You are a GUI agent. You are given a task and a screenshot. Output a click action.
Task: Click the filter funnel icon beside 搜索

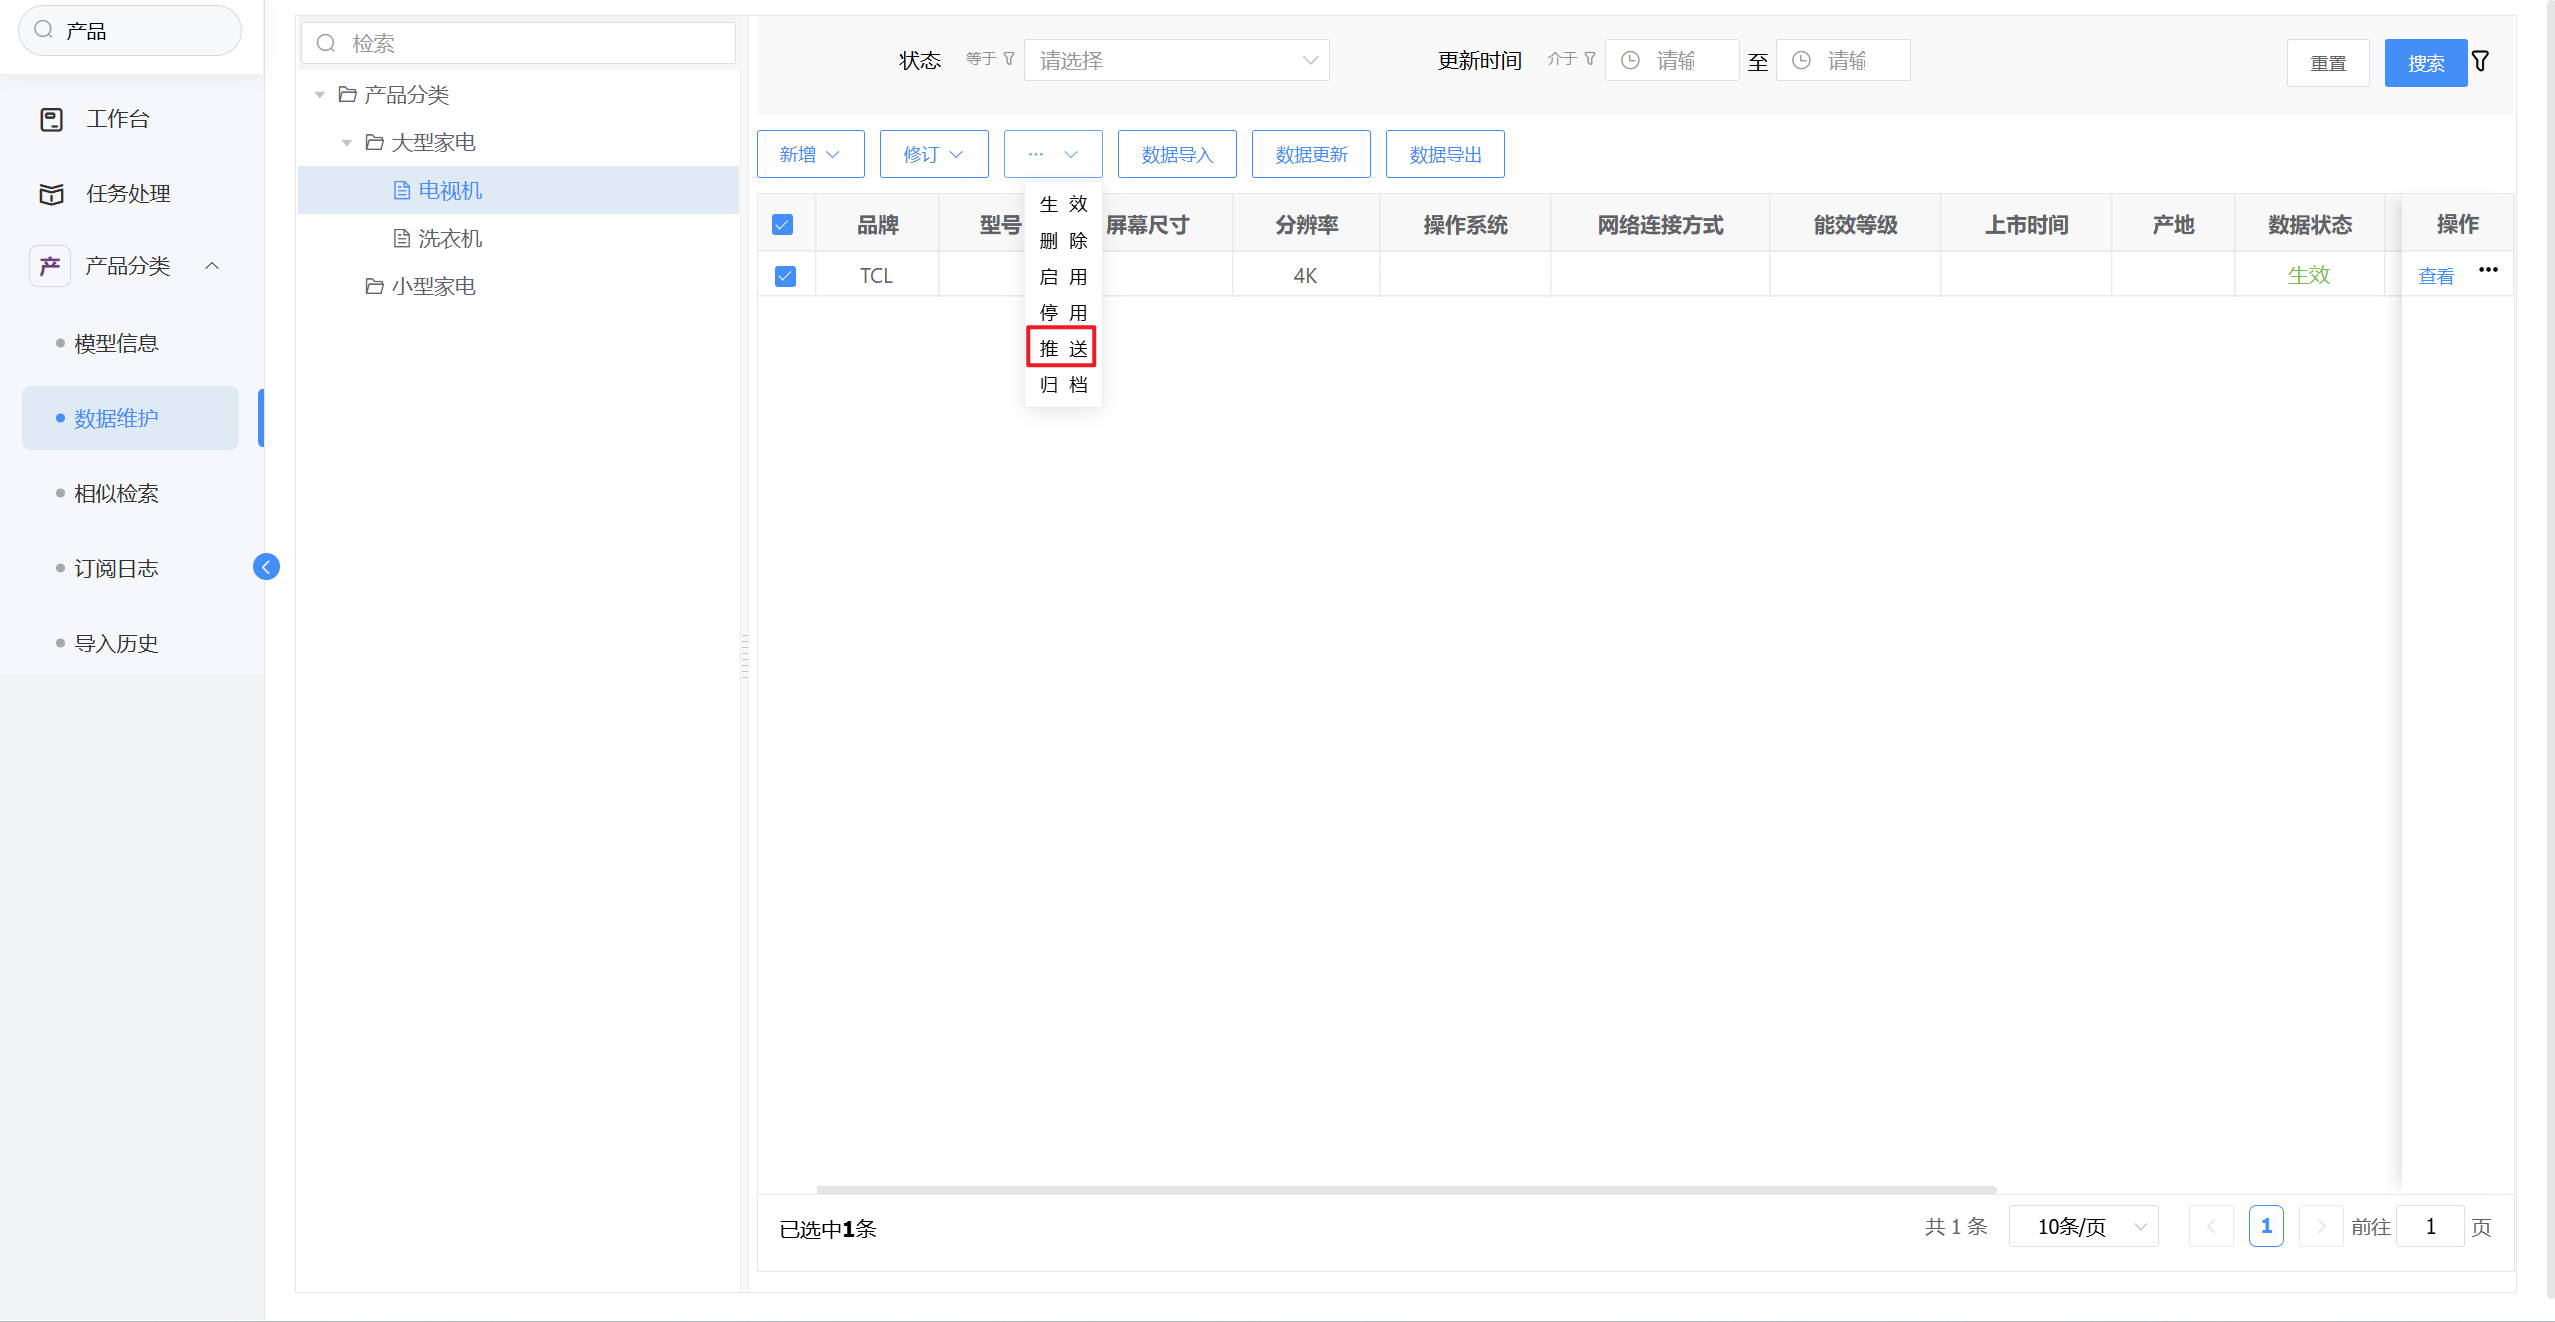[x=2481, y=62]
